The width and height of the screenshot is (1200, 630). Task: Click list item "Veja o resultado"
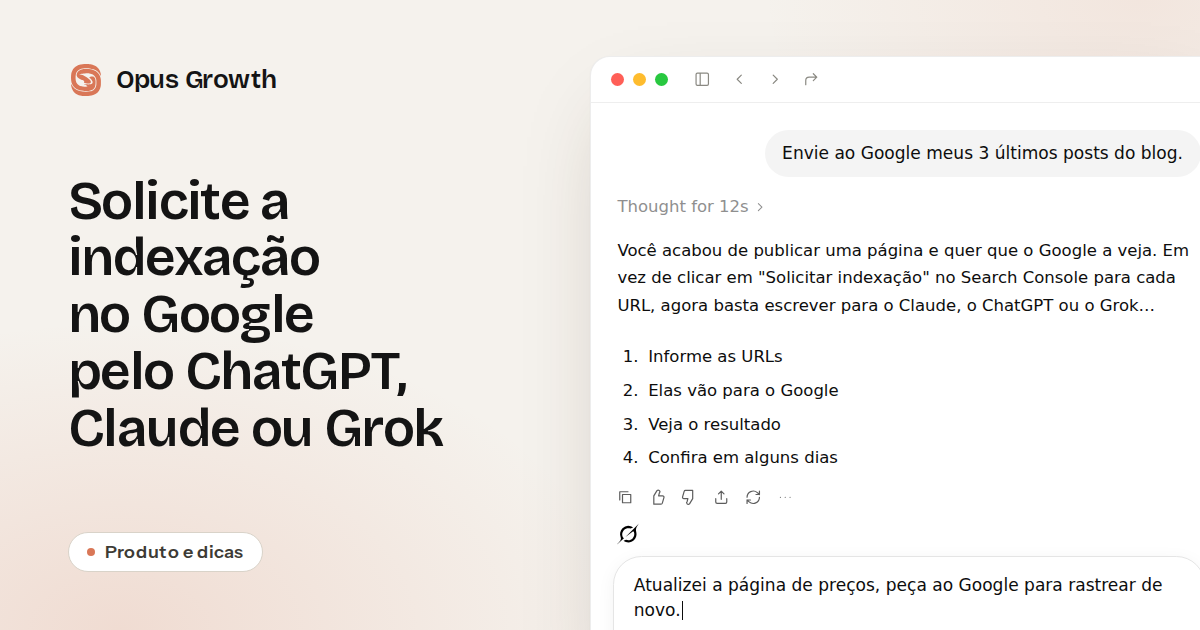coord(714,424)
